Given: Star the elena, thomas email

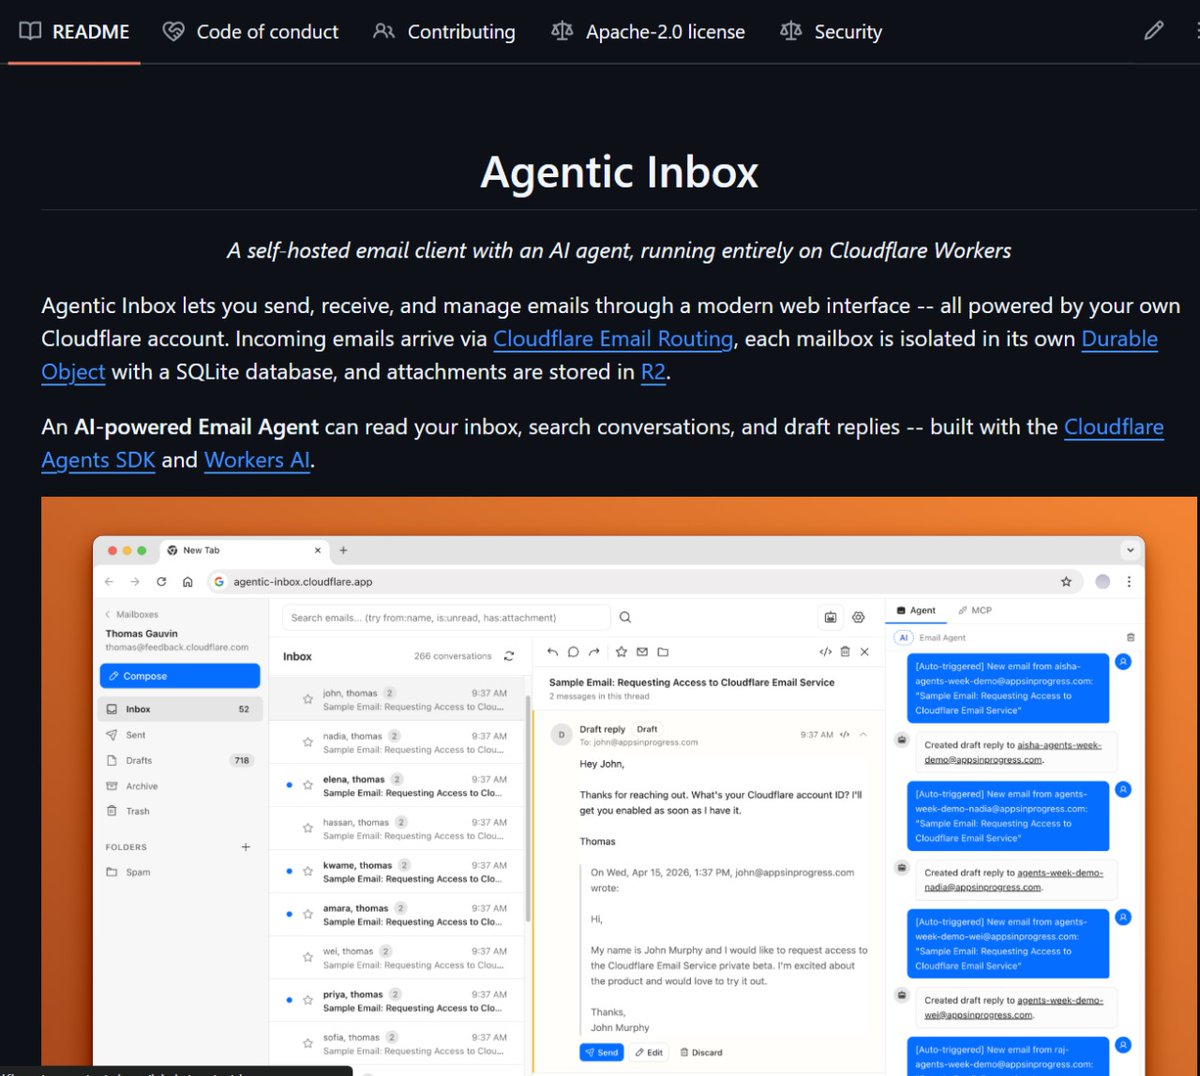Looking at the screenshot, I should point(308,785).
